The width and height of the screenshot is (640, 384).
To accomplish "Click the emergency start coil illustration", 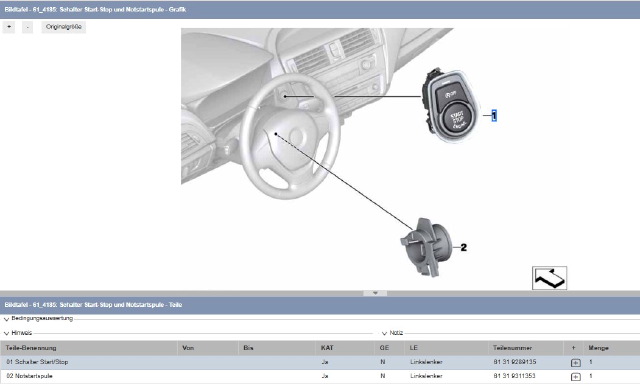I will coord(426,247).
